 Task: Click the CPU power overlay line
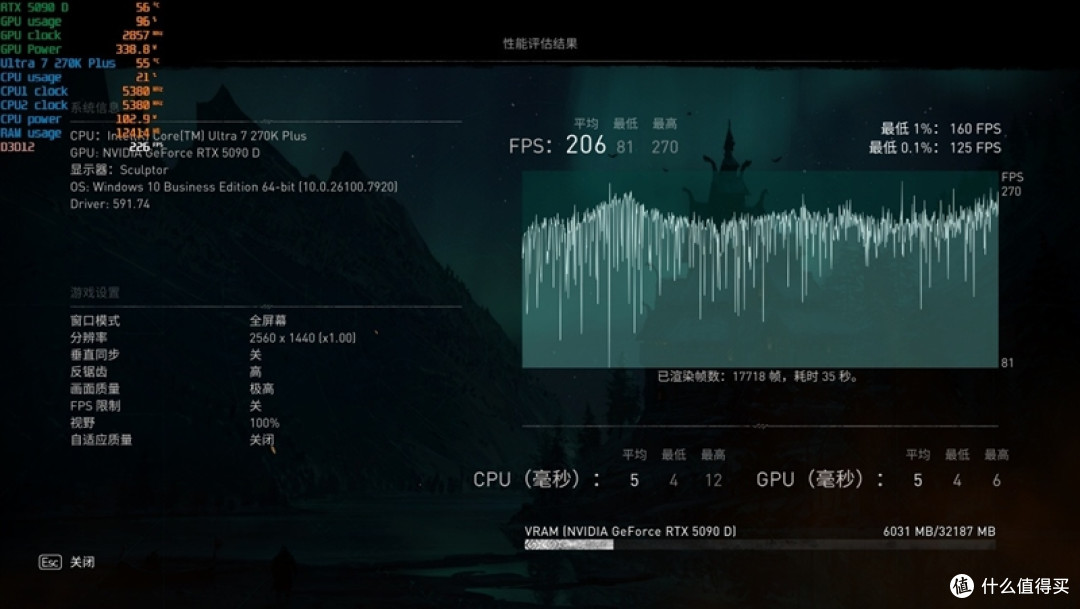point(79,118)
